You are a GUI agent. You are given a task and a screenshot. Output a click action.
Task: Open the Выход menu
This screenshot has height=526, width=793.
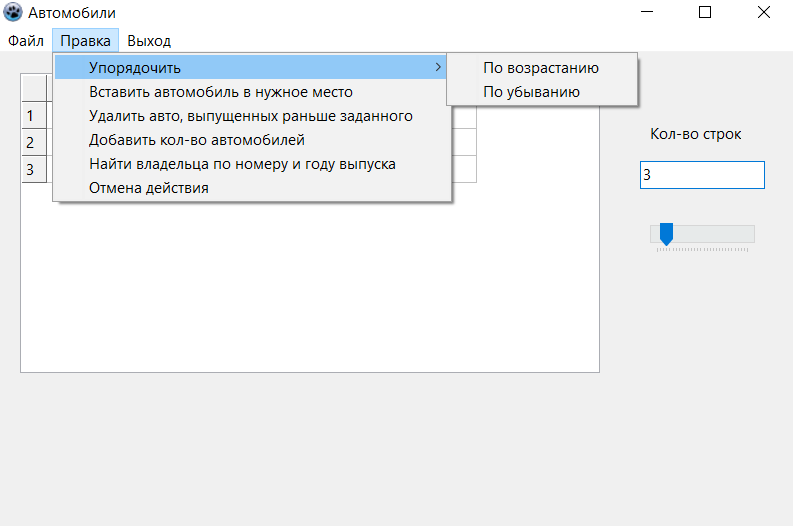tap(149, 40)
